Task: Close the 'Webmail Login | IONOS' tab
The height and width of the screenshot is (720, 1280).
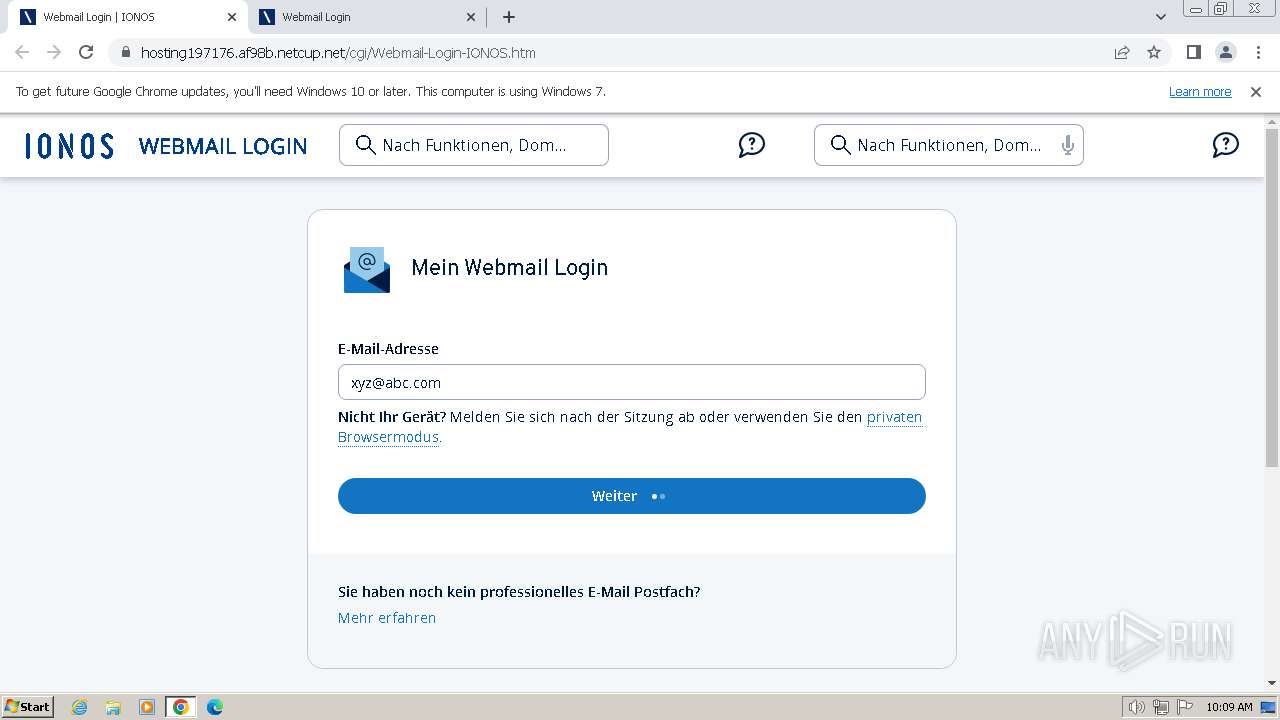Action: tap(232, 17)
